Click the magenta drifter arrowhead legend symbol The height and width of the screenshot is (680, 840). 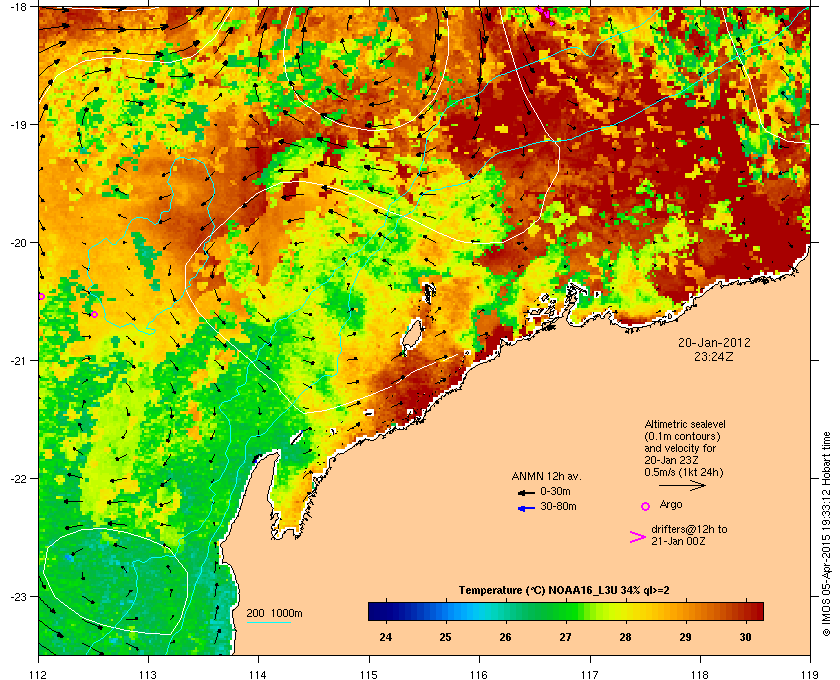pyautogui.click(x=638, y=537)
